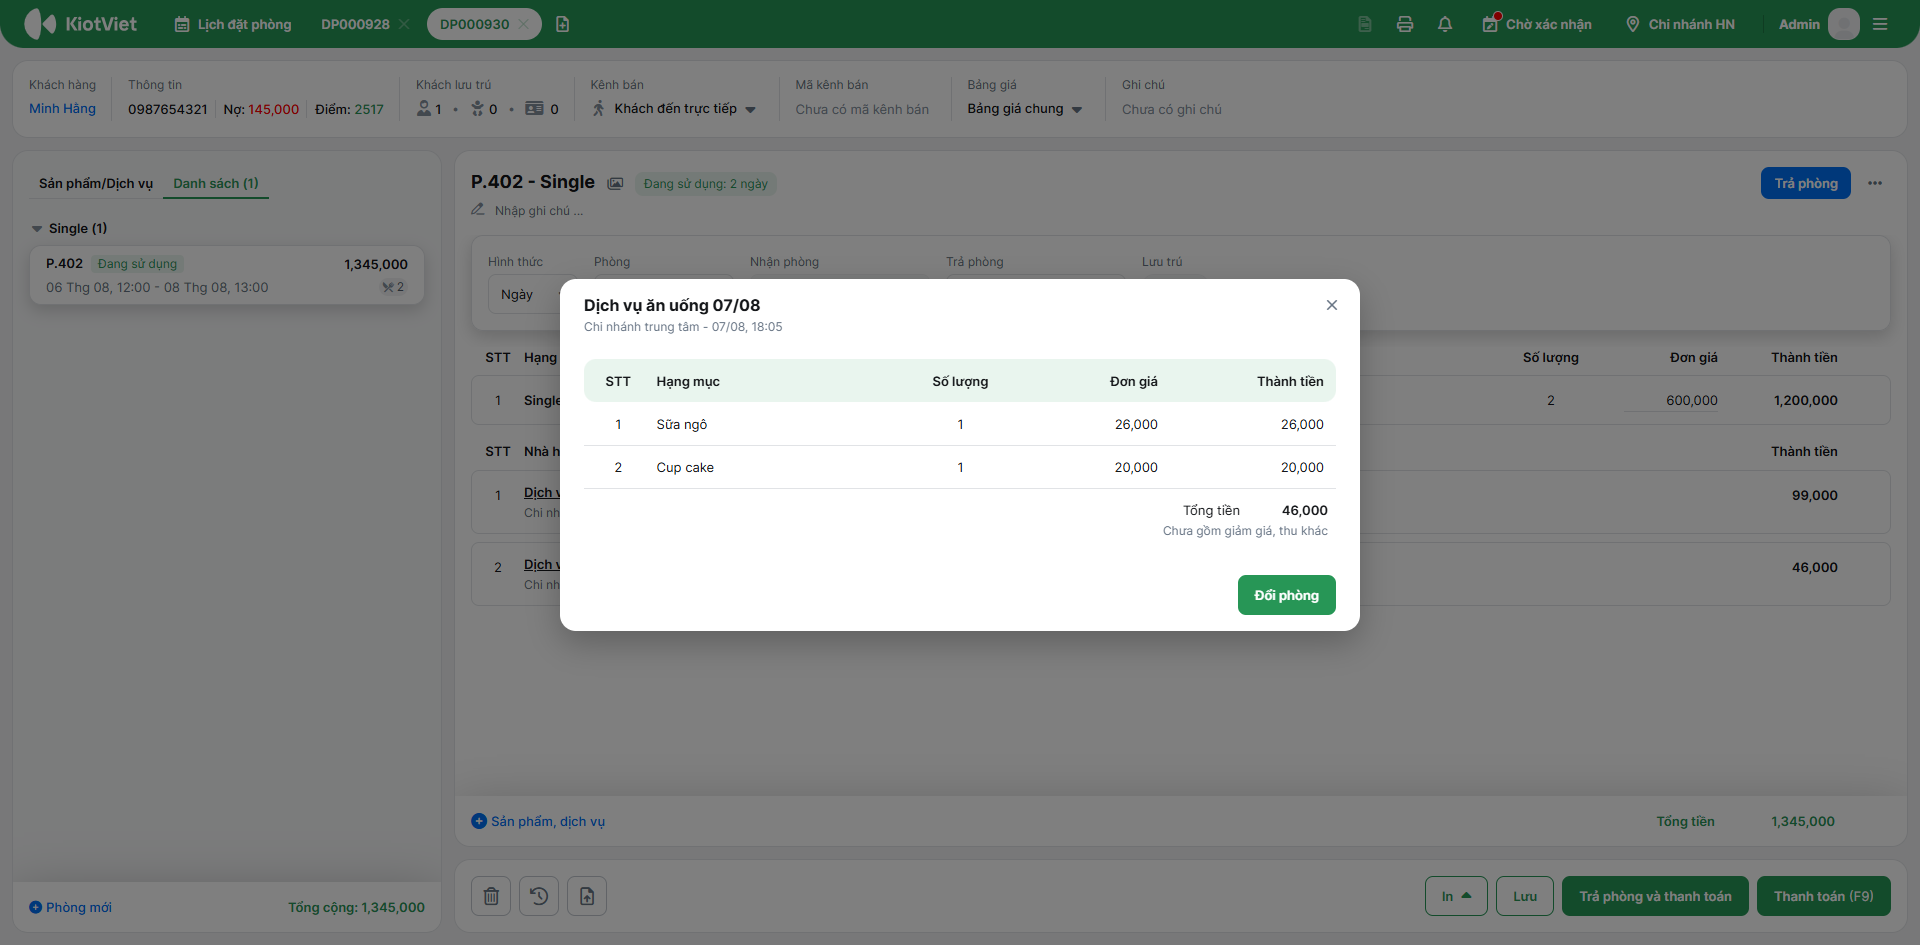1920x945 pixels.
Task: Open history clock icon button
Action: [539, 896]
